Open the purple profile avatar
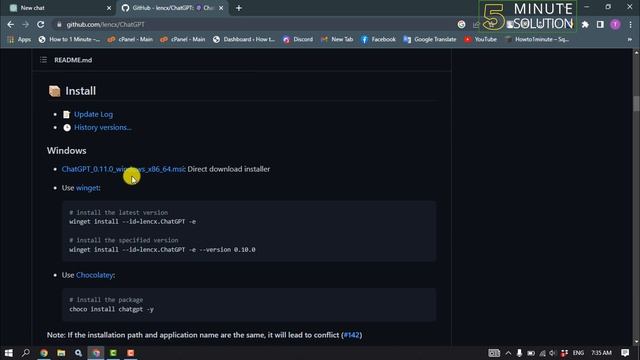Viewport: 640px width, 360px height. point(615,24)
